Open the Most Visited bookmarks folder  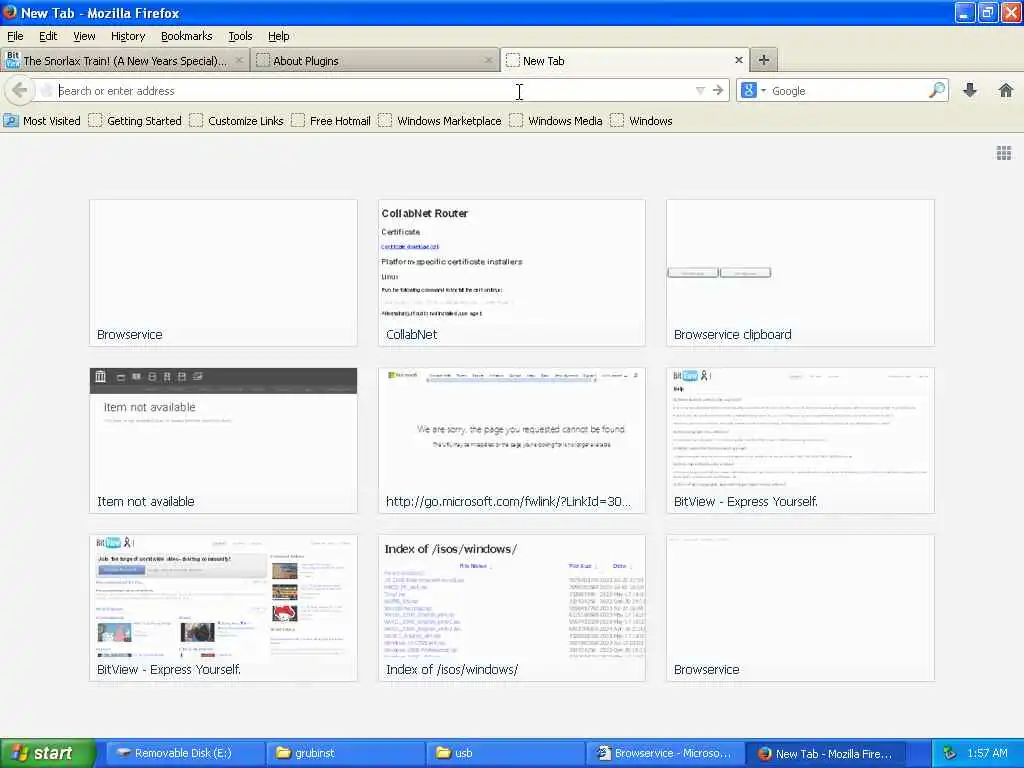tap(42, 121)
